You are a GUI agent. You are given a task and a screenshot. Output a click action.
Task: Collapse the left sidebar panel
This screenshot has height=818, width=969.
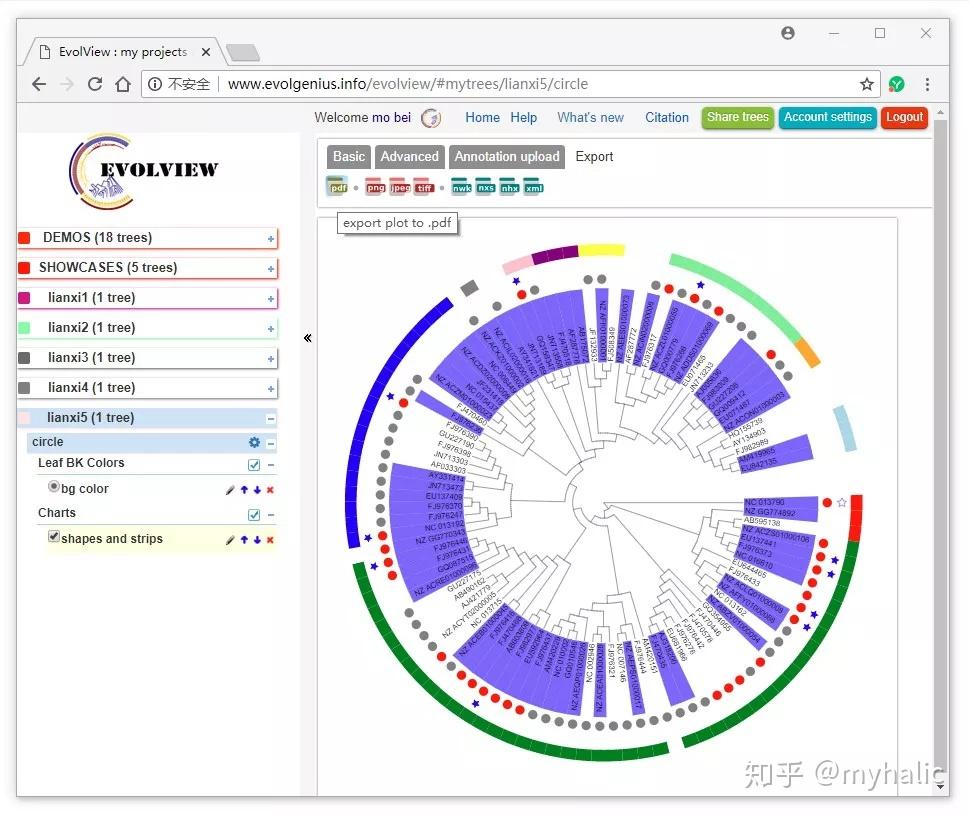pyautogui.click(x=308, y=338)
